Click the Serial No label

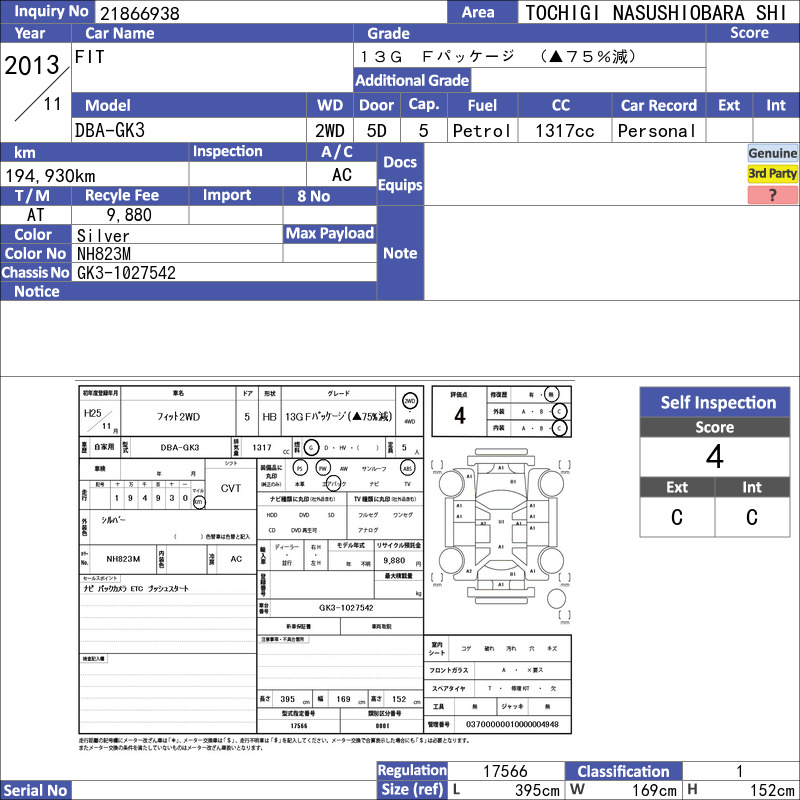click(35, 790)
